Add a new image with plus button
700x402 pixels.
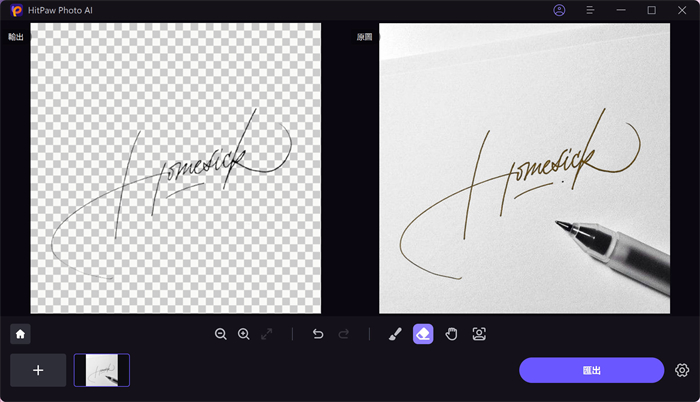coord(38,370)
